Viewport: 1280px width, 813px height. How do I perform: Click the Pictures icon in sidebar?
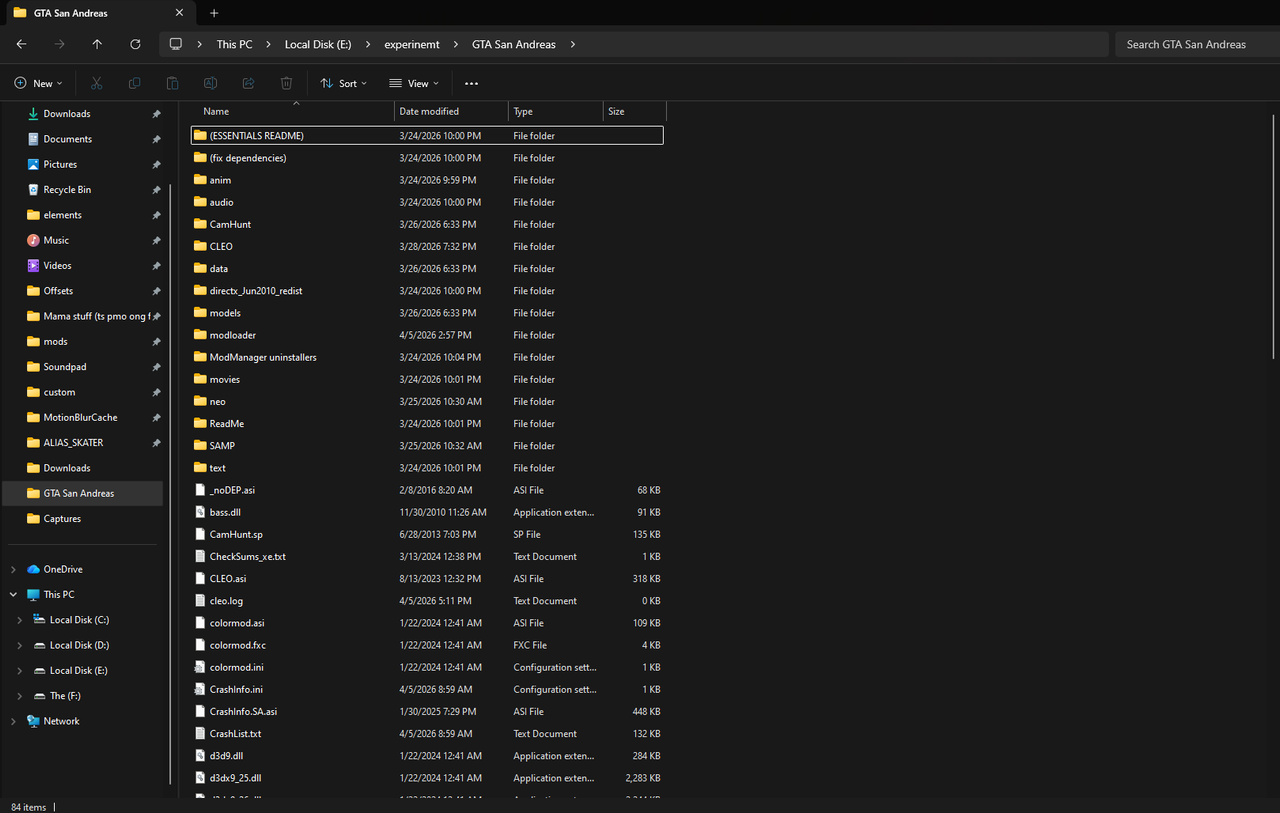(x=33, y=164)
